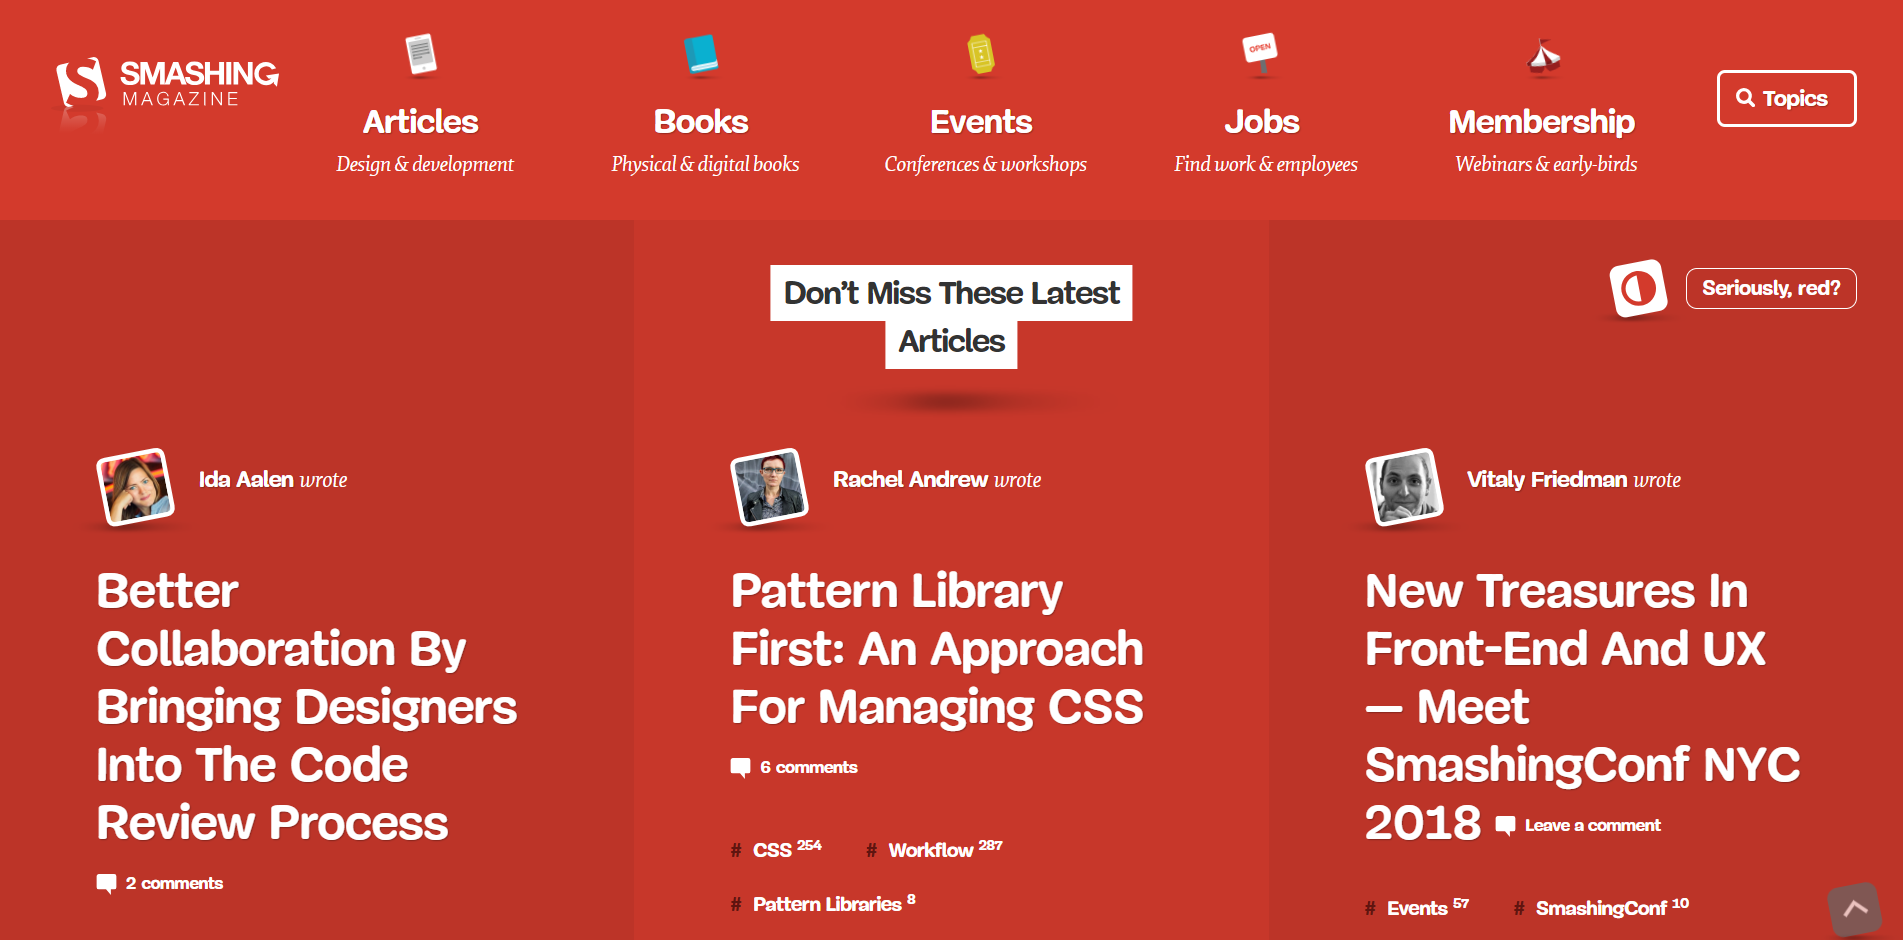The width and height of the screenshot is (1903, 940).
Task: Click 'Don't Miss These Latest Articles' heading
Action: (951, 317)
